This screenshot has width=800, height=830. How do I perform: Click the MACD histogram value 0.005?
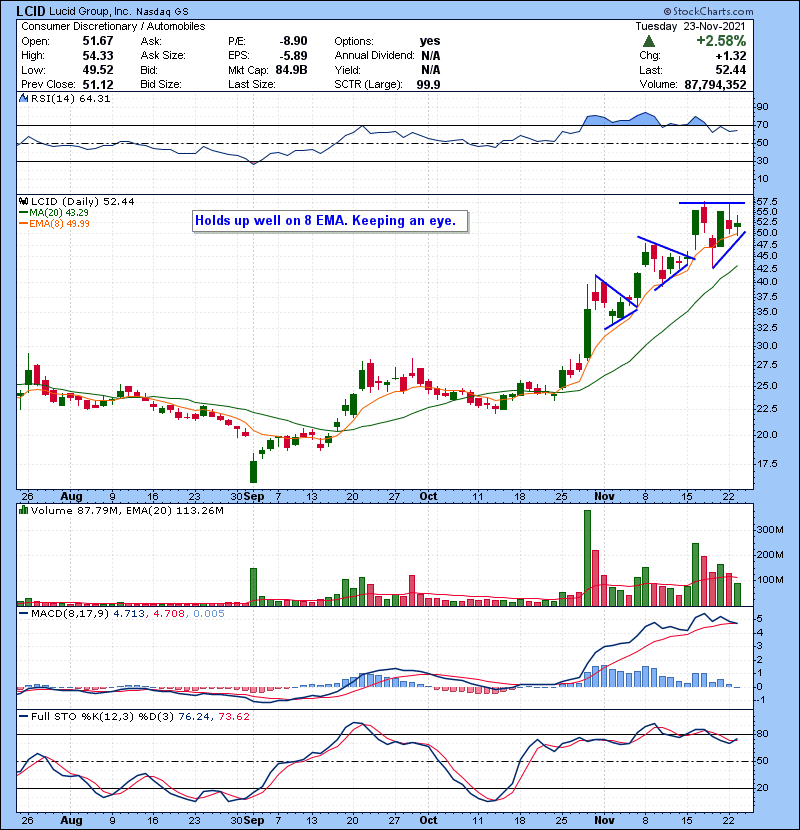coord(209,614)
